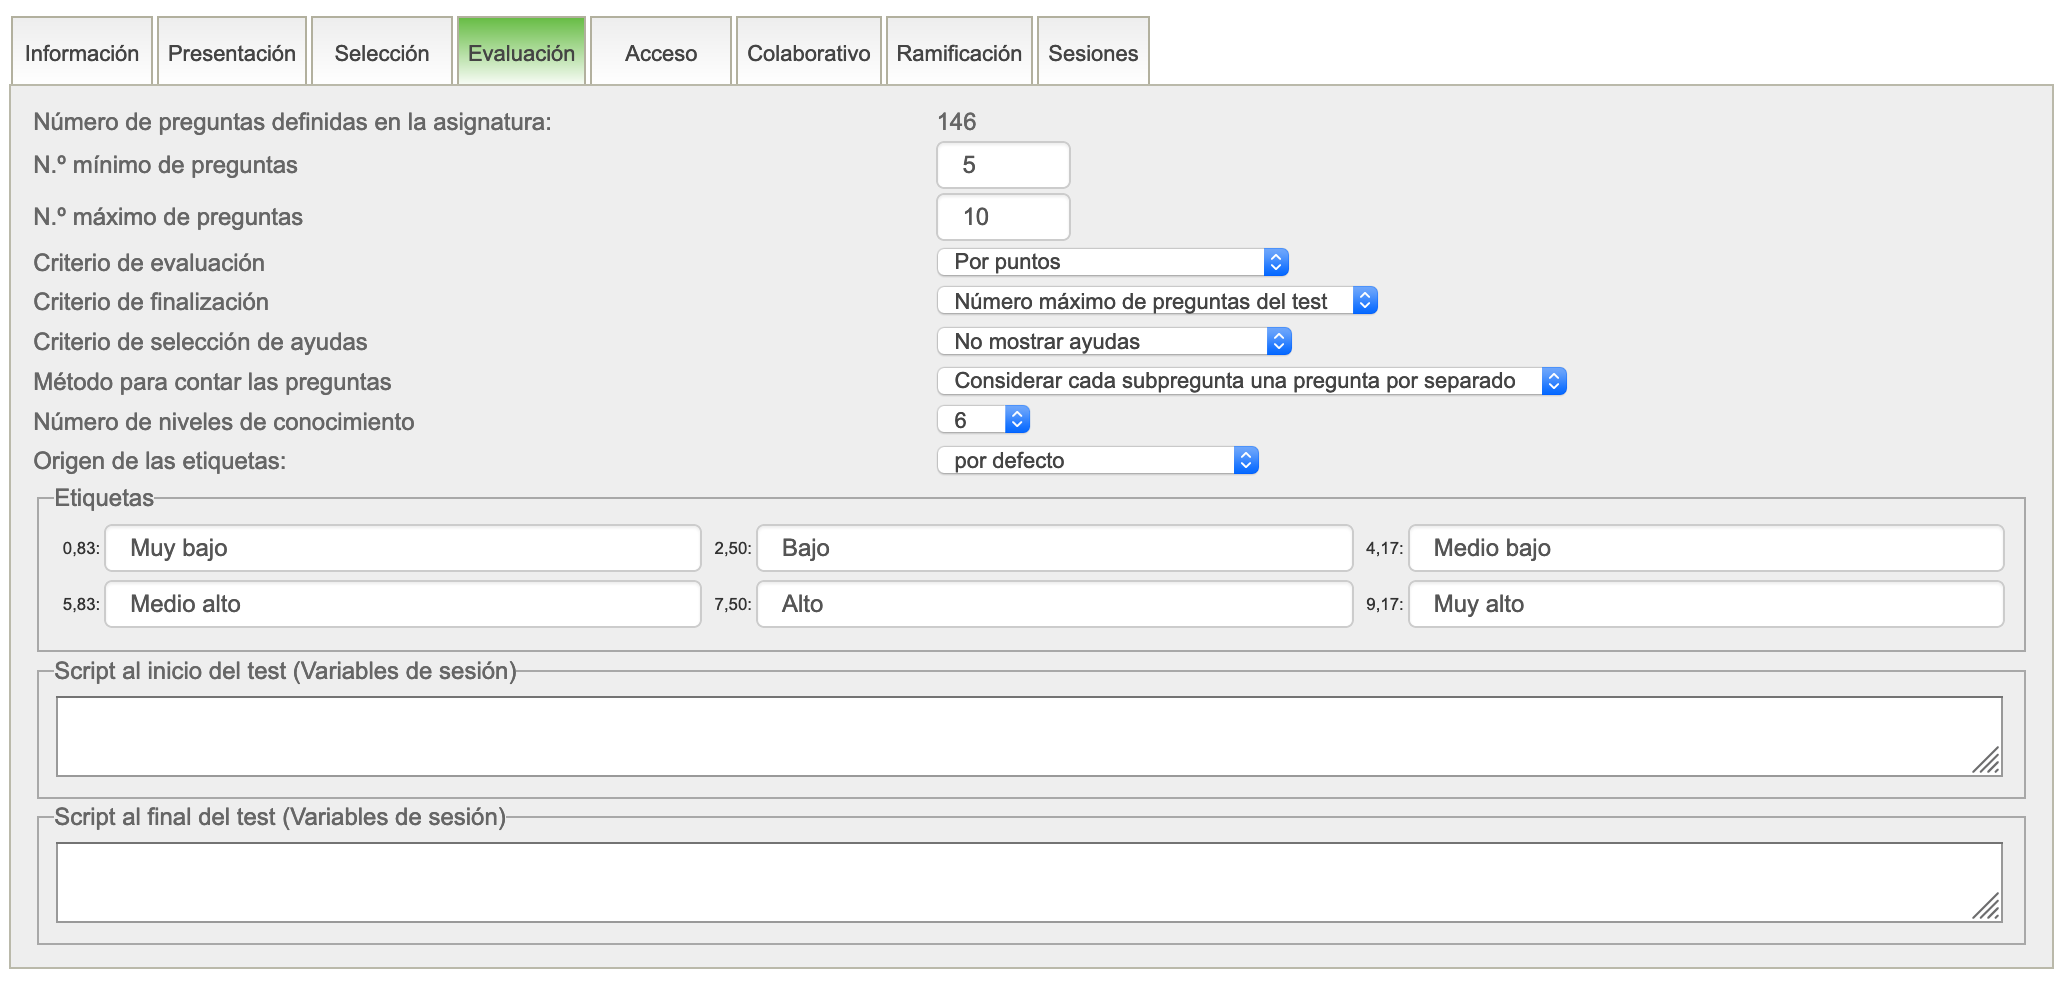The width and height of the screenshot is (2070, 986).
Task: Click the 'Muy bajo' label field
Action: click(x=402, y=548)
